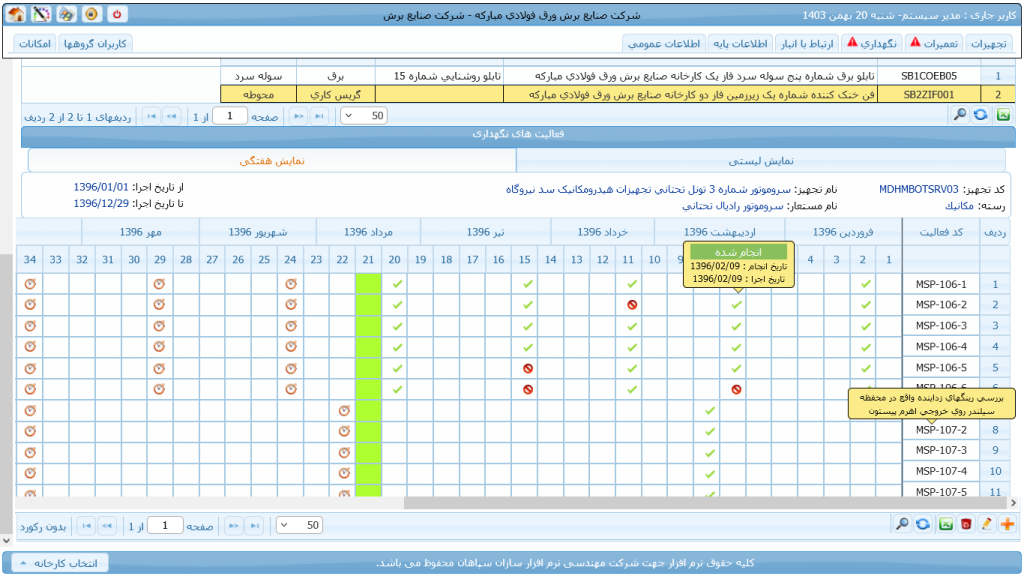Image resolution: width=1024 pixels, height=576 pixels.
Task: Click the pencil edit icon in the bottom toolbar
Action: coord(986,524)
